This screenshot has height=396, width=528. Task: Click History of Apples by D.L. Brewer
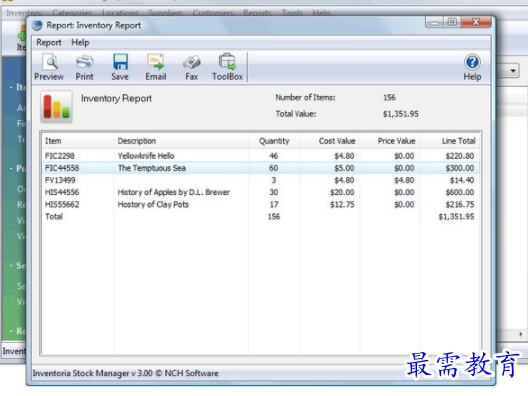pos(173,192)
